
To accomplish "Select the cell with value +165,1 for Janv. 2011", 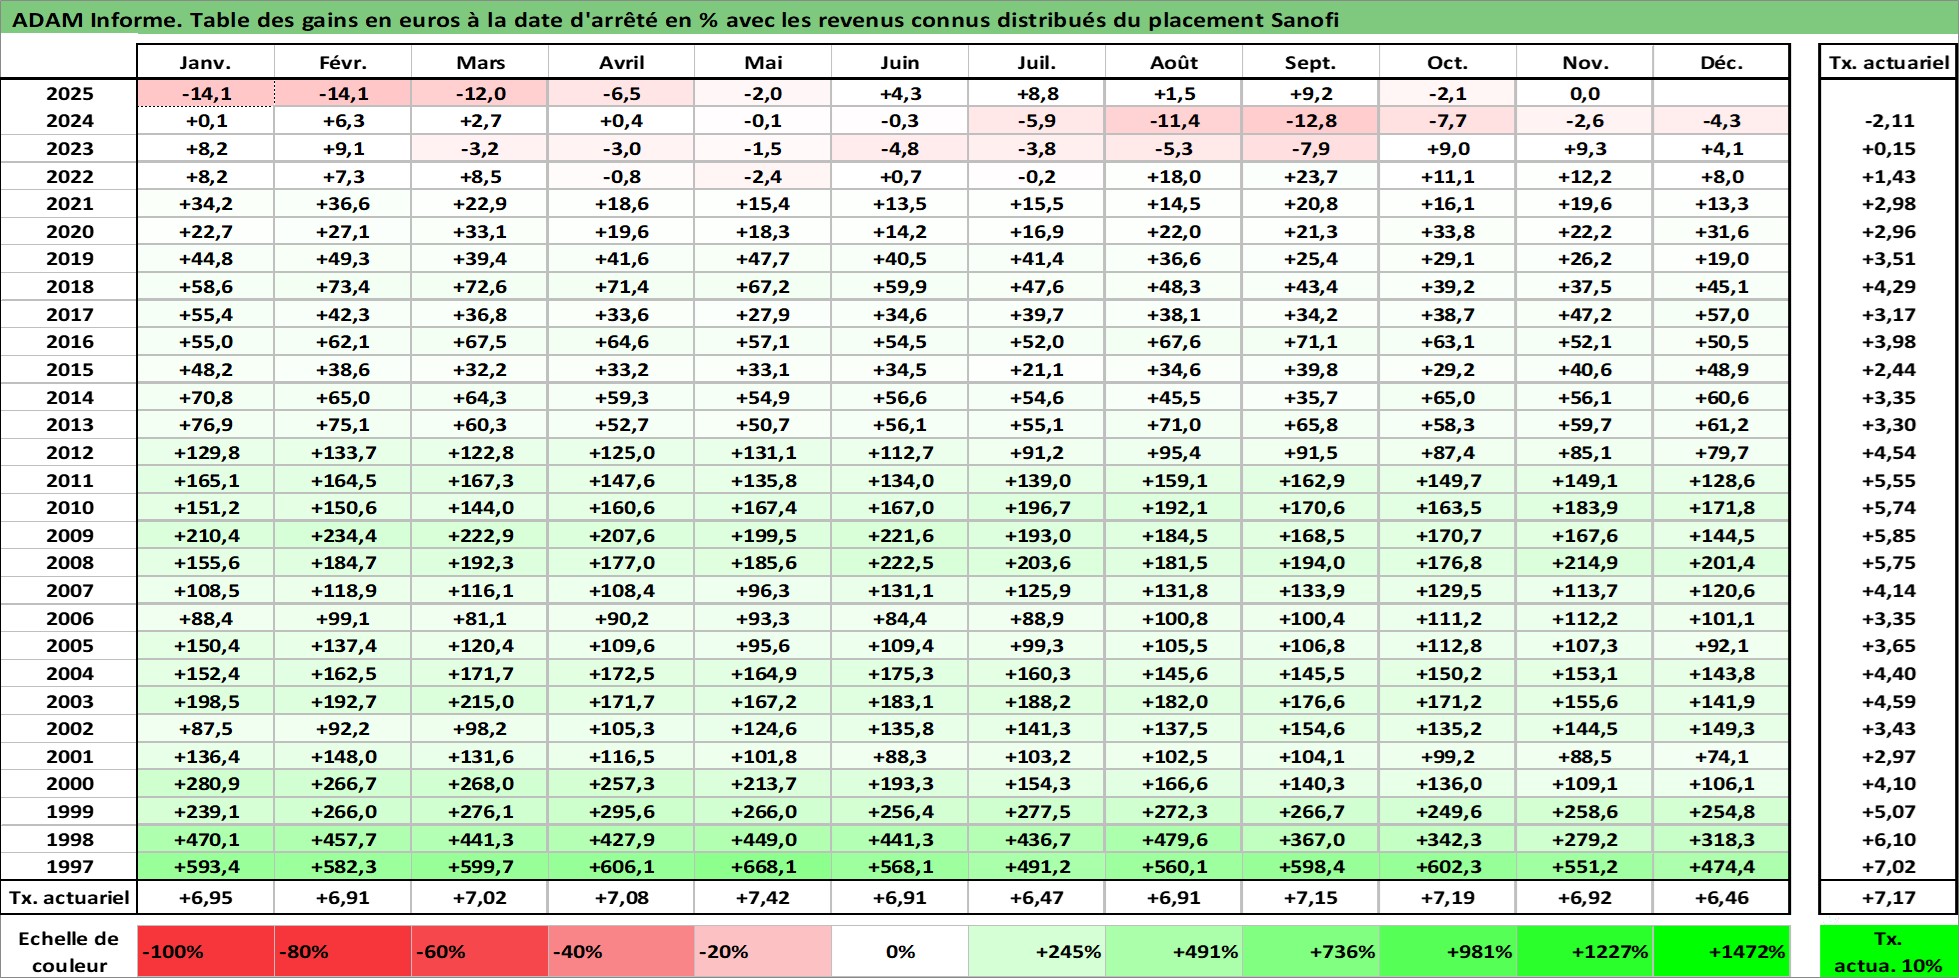I will [x=205, y=481].
